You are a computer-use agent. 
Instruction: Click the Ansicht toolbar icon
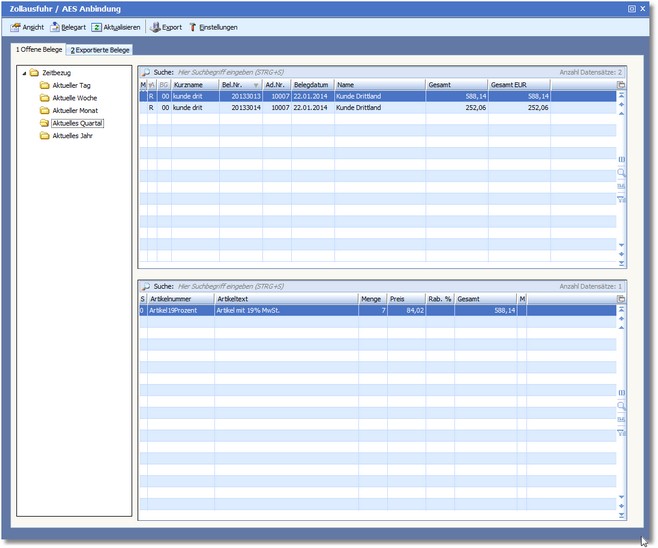[x=16, y=27]
